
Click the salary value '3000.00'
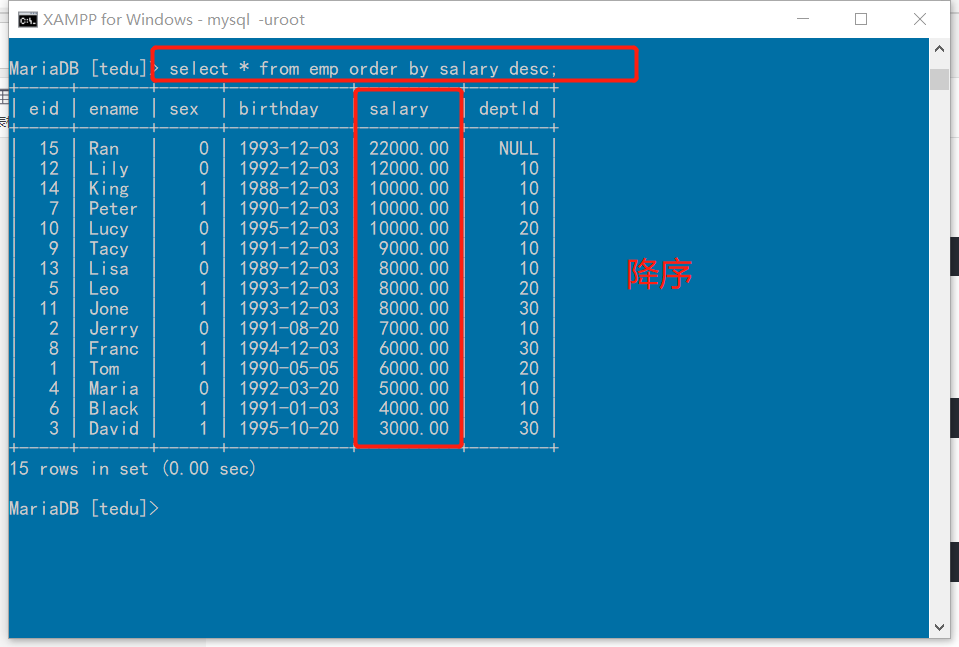414,429
